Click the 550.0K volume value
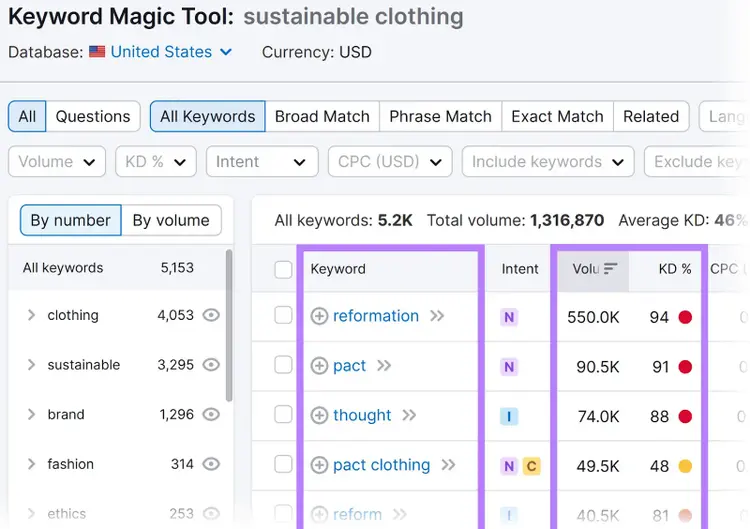The width and height of the screenshot is (750, 529). point(593,317)
